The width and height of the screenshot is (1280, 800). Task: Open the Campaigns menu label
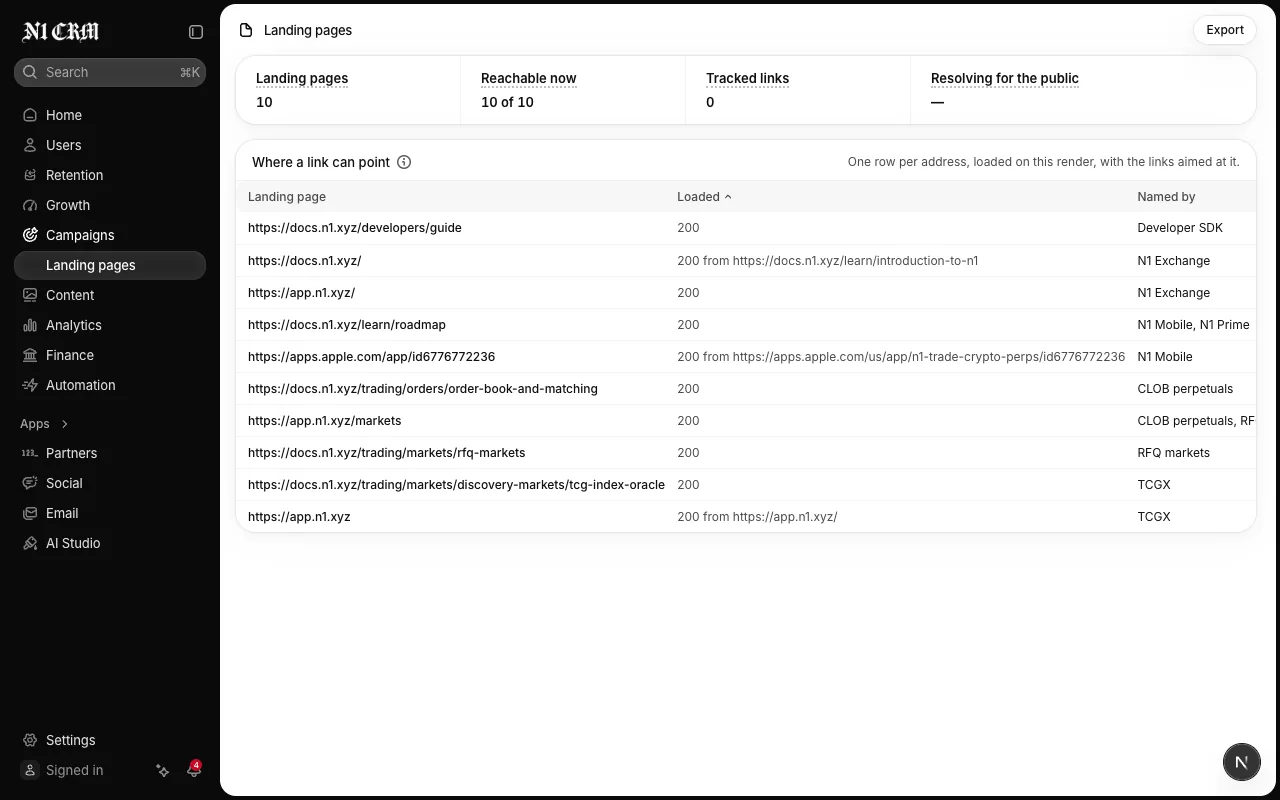pyautogui.click(x=80, y=235)
